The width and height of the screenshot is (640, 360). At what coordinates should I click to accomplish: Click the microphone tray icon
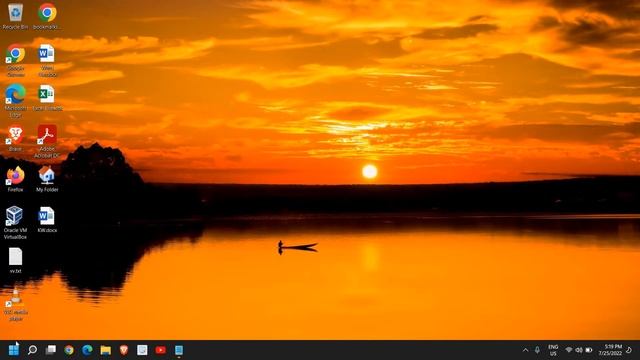click(537, 350)
